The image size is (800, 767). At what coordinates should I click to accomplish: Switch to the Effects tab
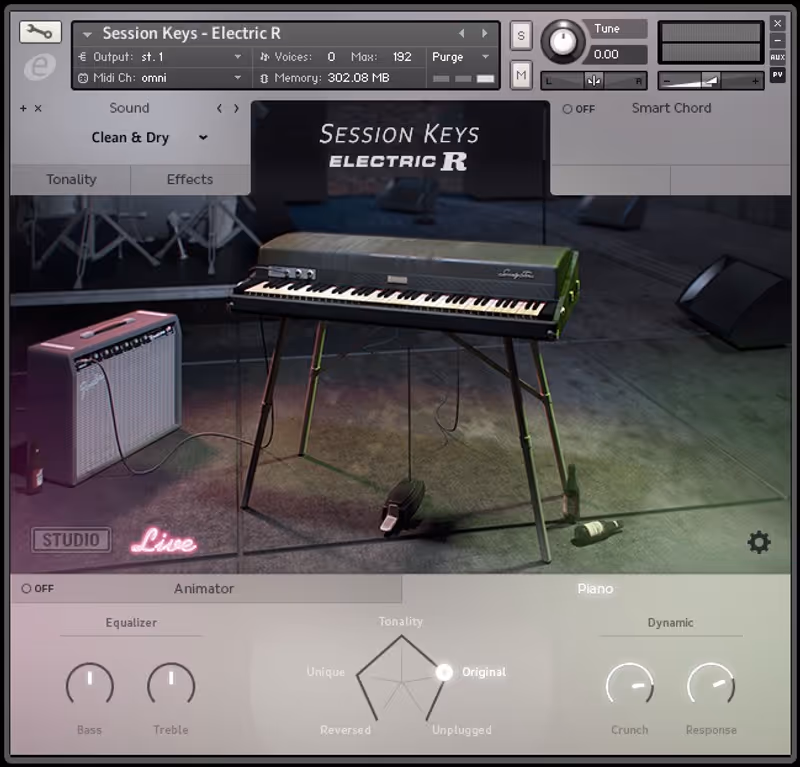point(189,180)
